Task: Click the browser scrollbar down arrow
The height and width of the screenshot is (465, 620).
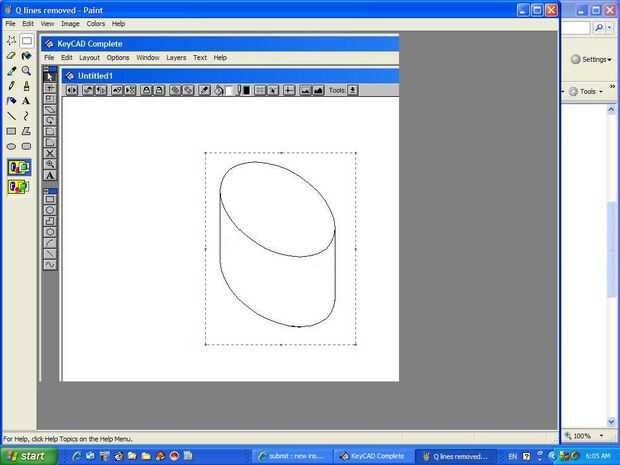Action: coord(611,421)
